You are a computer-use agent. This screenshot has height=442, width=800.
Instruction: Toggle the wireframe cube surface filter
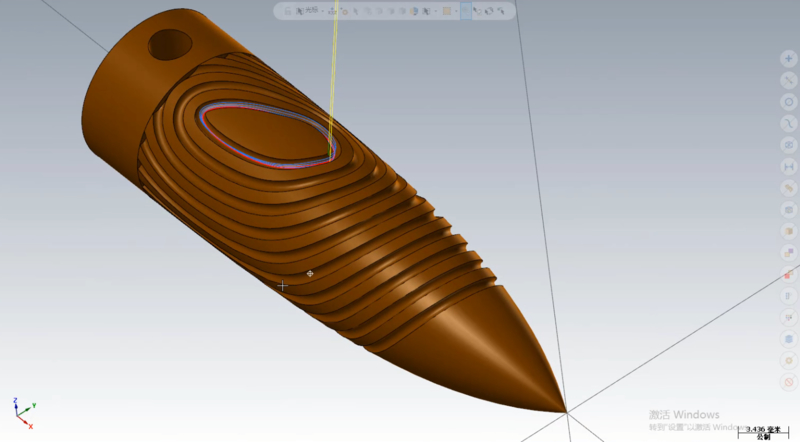(x=789, y=145)
